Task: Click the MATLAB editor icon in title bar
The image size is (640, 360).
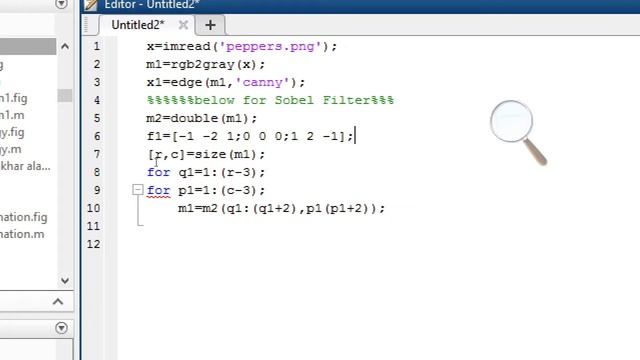Action: [91, 4]
